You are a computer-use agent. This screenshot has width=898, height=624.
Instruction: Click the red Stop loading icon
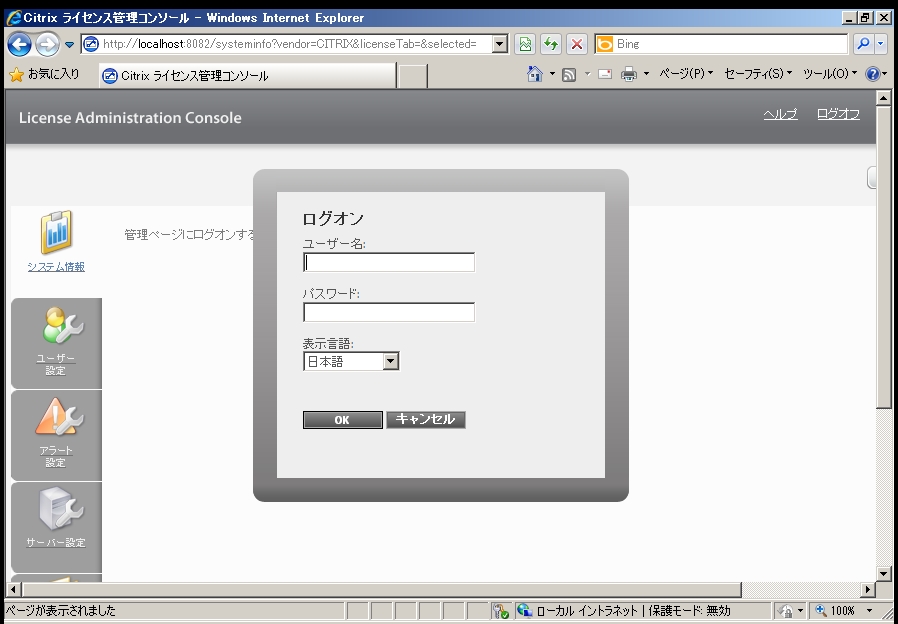pos(577,44)
